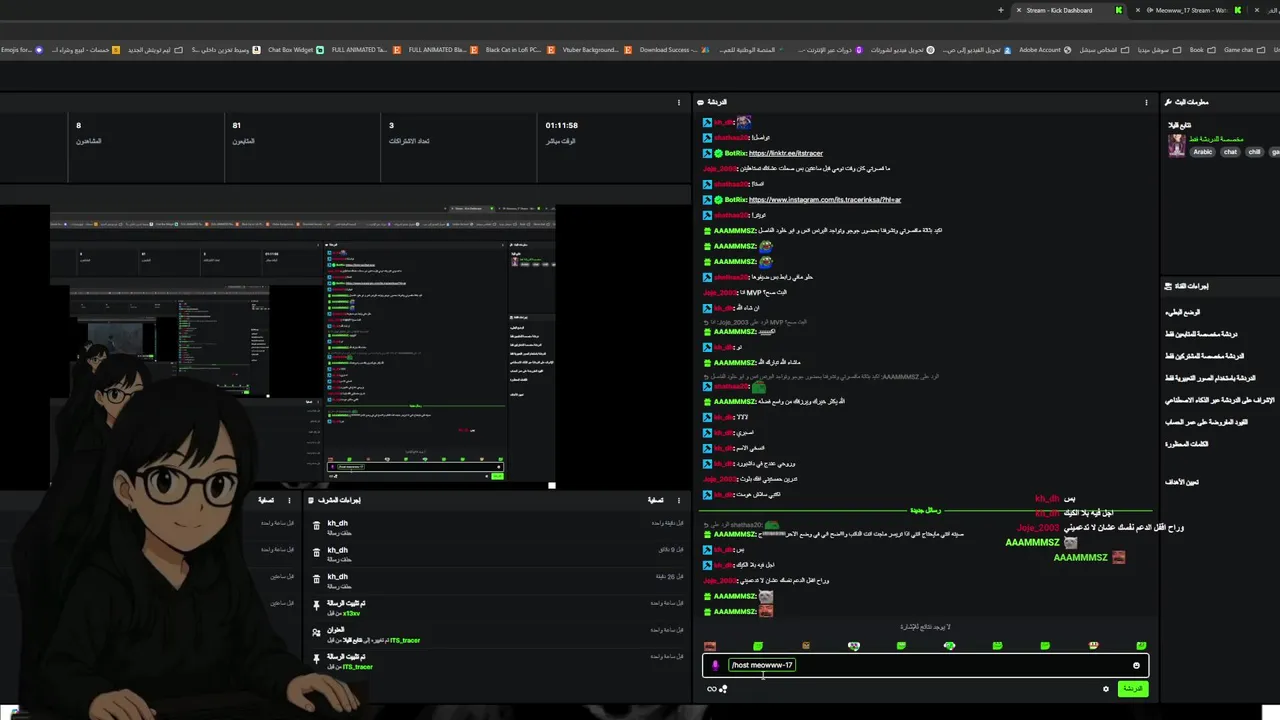This screenshot has width=1280, height=720.
Task: Open the Book bookmarks folder
Action: click(x=1202, y=50)
